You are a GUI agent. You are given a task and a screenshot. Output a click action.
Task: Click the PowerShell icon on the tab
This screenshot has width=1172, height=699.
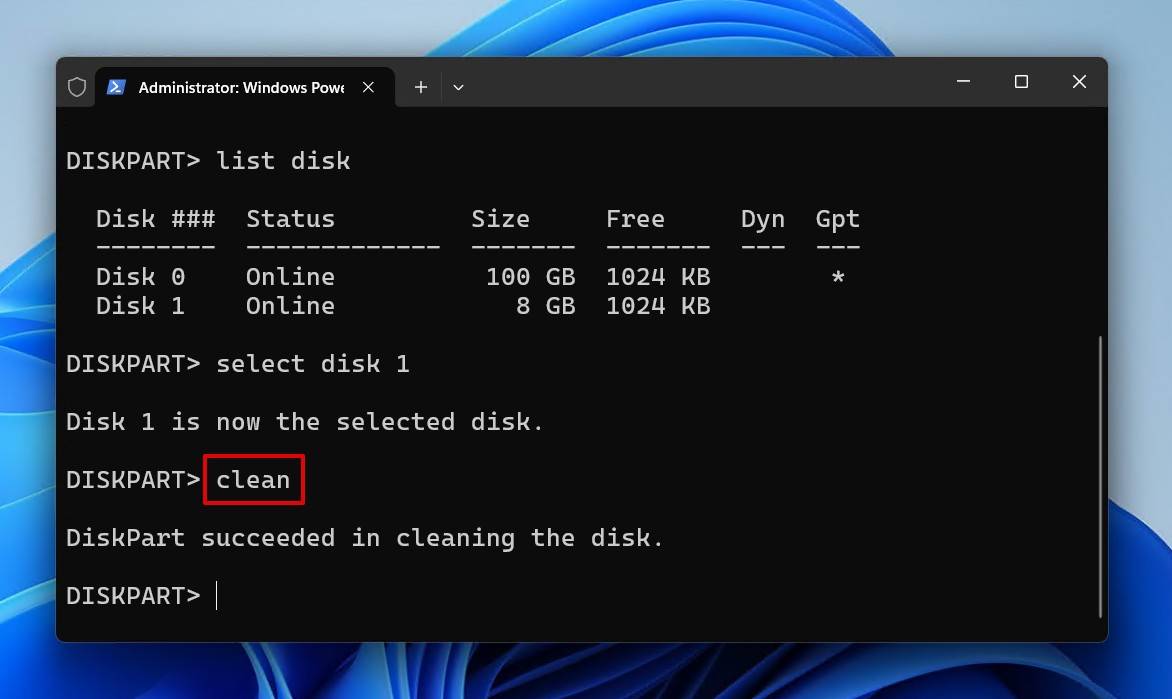coord(118,88)
